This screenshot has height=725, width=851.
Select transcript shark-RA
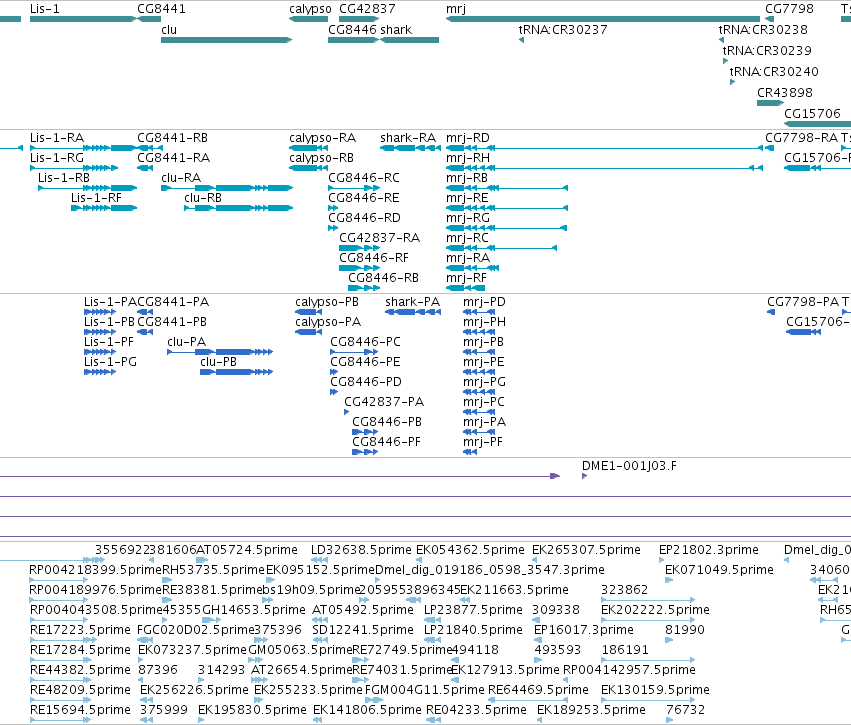point(410,148)
